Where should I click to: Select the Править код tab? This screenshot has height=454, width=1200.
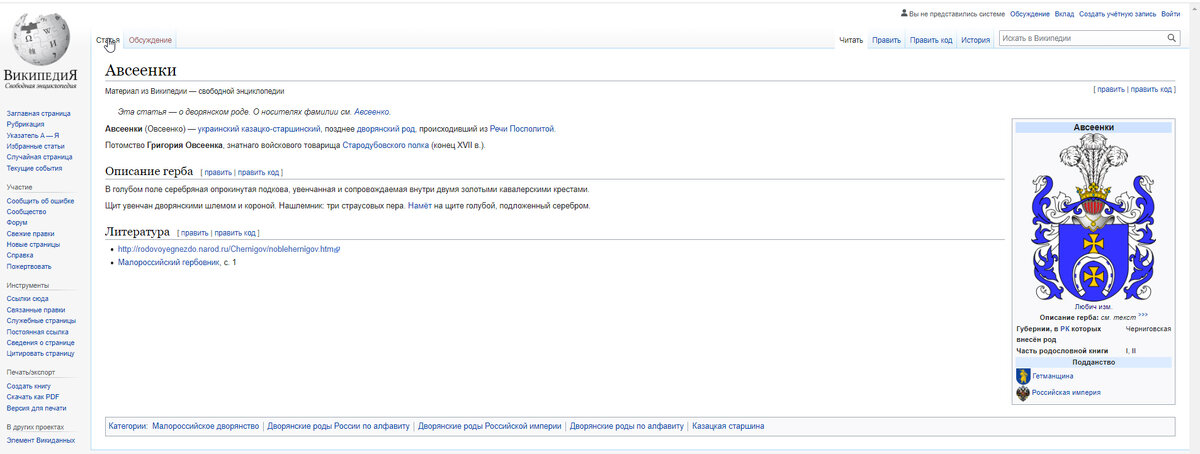[x=931, y=40]
